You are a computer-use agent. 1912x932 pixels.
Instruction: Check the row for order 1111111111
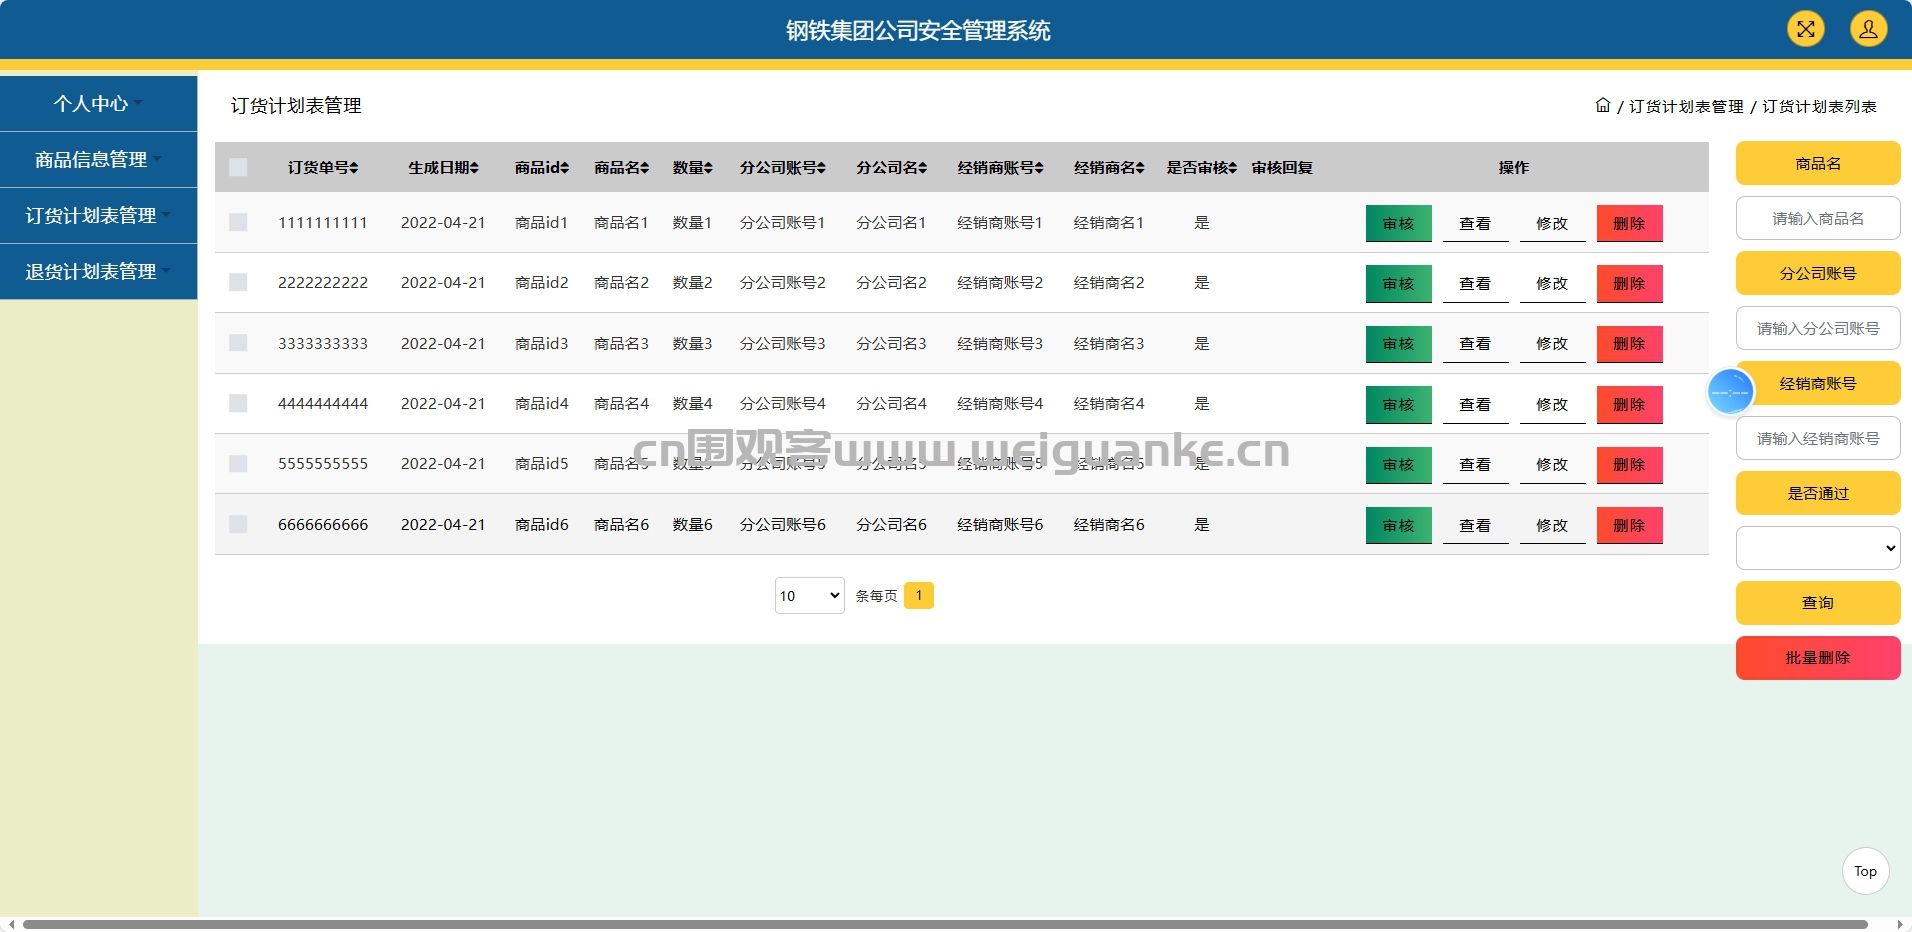pos(238,222)
